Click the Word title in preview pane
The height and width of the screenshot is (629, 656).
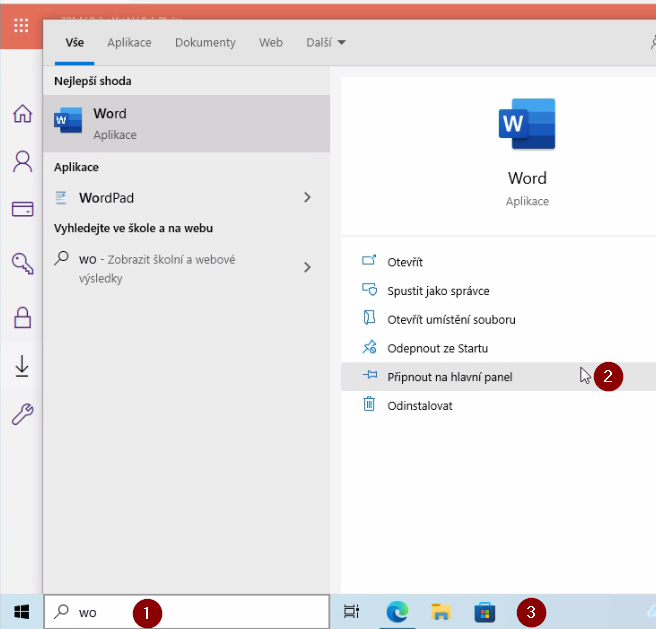click(x=527, y=178)
